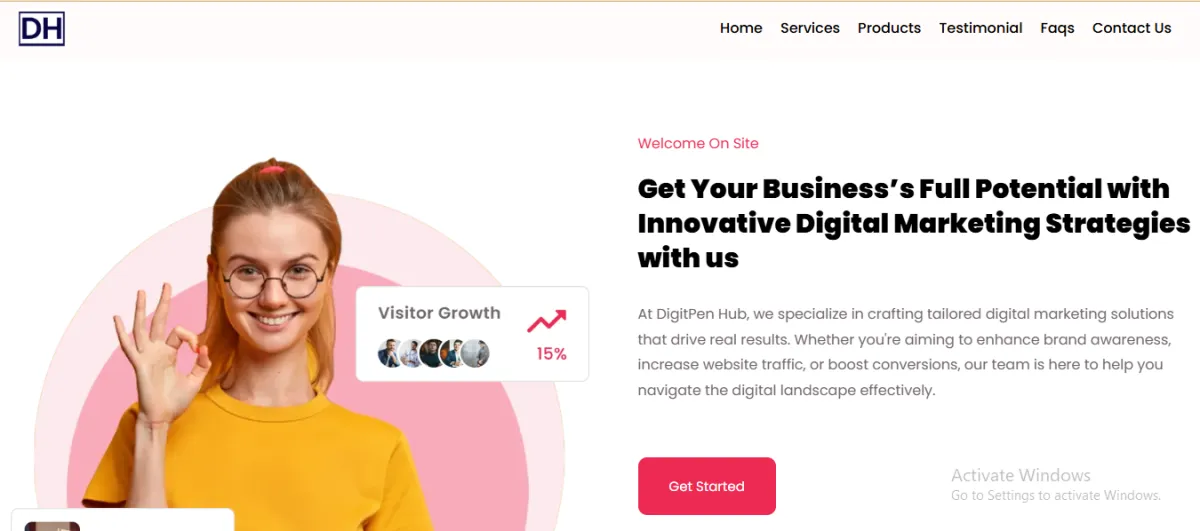Image resolution: width=1200 pixels, height=531 pixels.
Task: Go to the Services section
Action: [810, 28]
